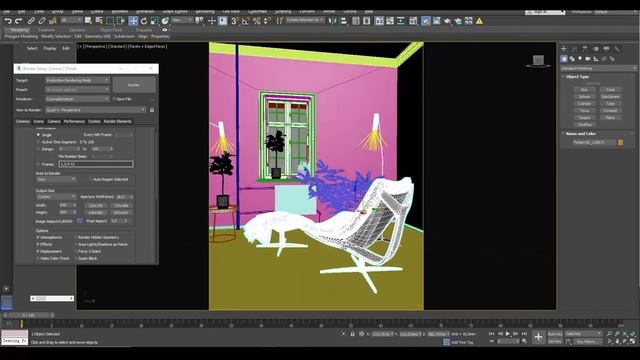
Task: Enable Force 2-Sided option
Action: (x=76, y=251)
